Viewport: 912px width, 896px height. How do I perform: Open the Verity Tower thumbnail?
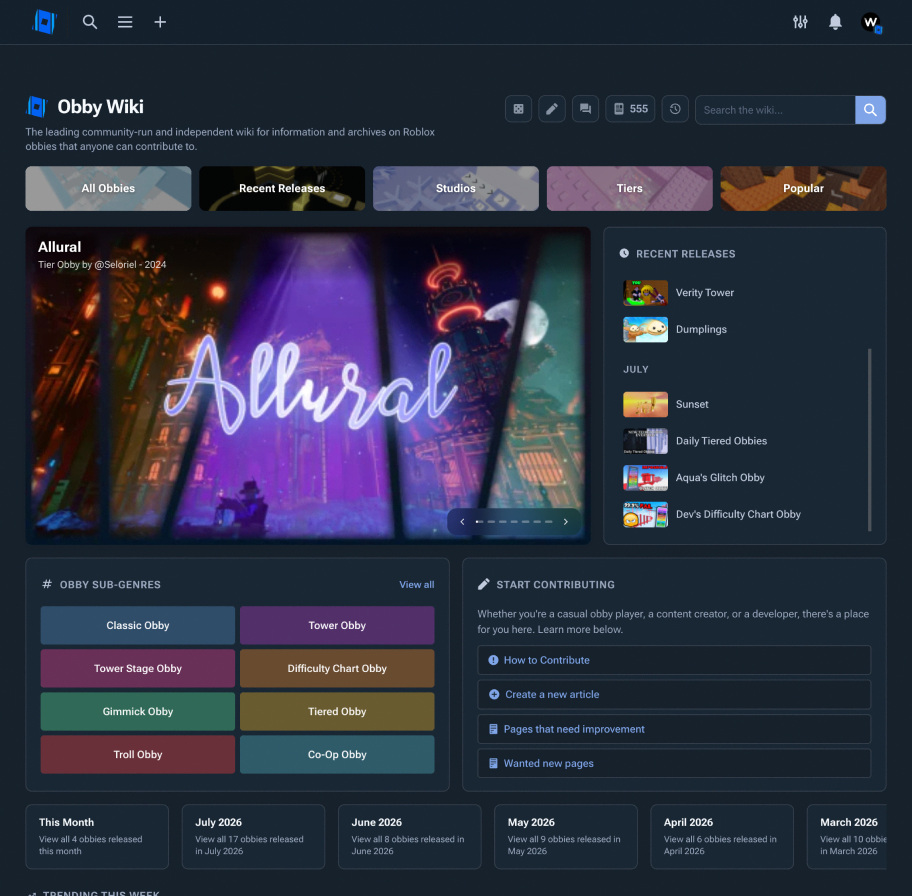click(645, 293)
